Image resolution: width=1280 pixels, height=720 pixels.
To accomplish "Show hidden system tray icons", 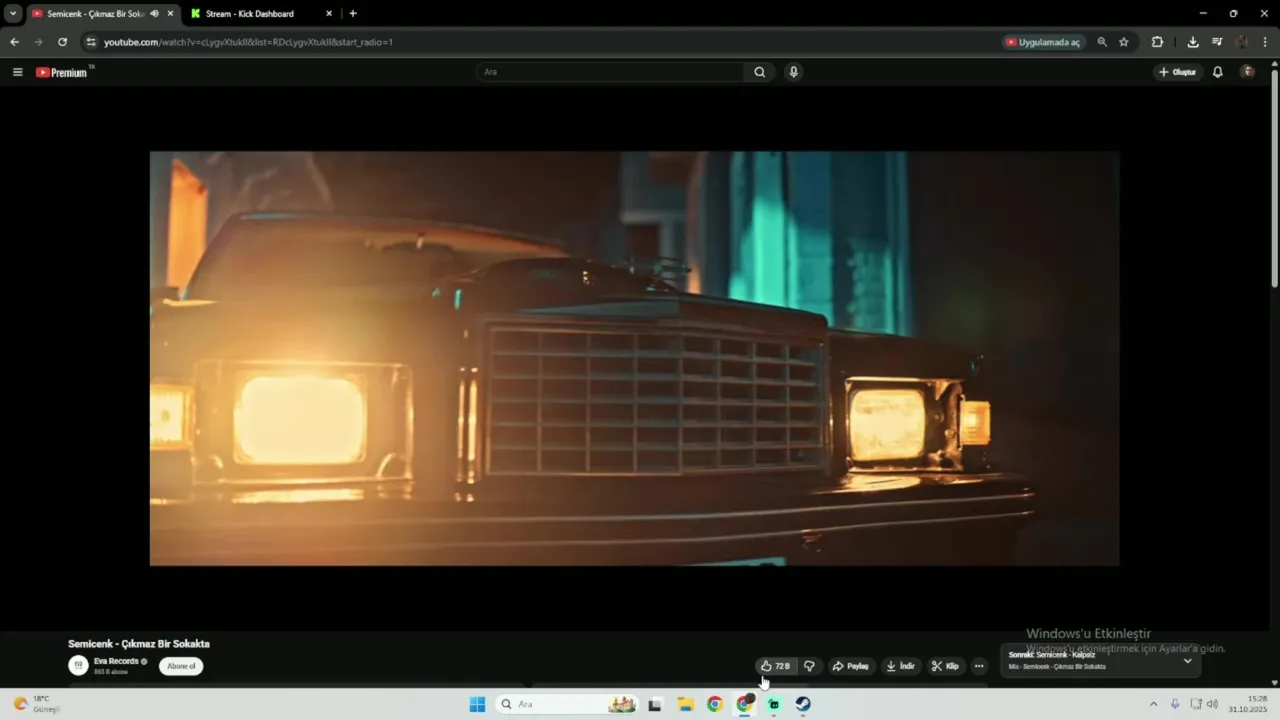I will coord(1153,704).
